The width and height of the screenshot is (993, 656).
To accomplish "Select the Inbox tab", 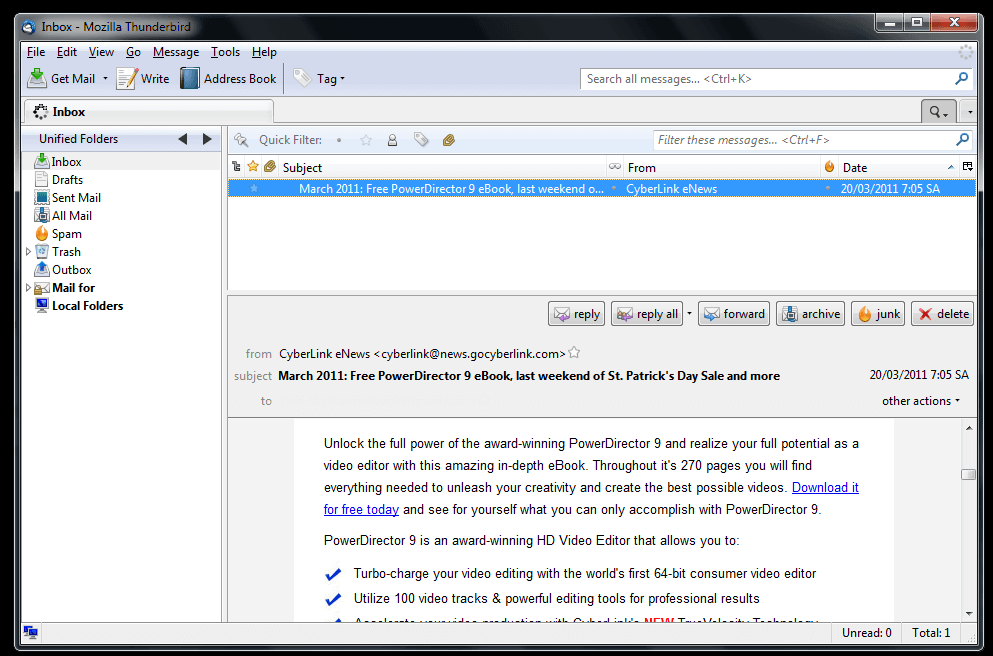I will tap(149, 112).
